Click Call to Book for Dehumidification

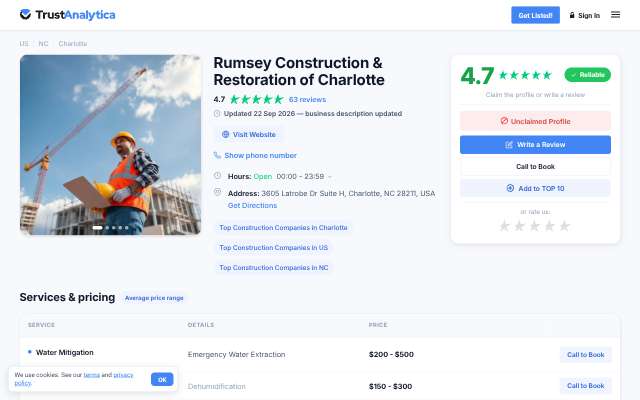pos(585,386)
